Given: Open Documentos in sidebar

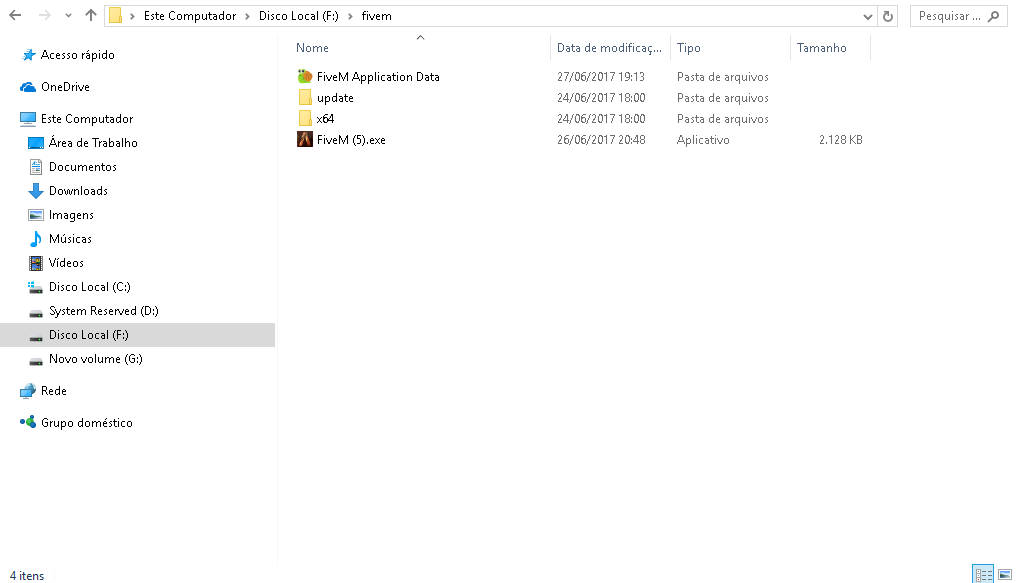Looking at the screenshot, I should 82,167.
